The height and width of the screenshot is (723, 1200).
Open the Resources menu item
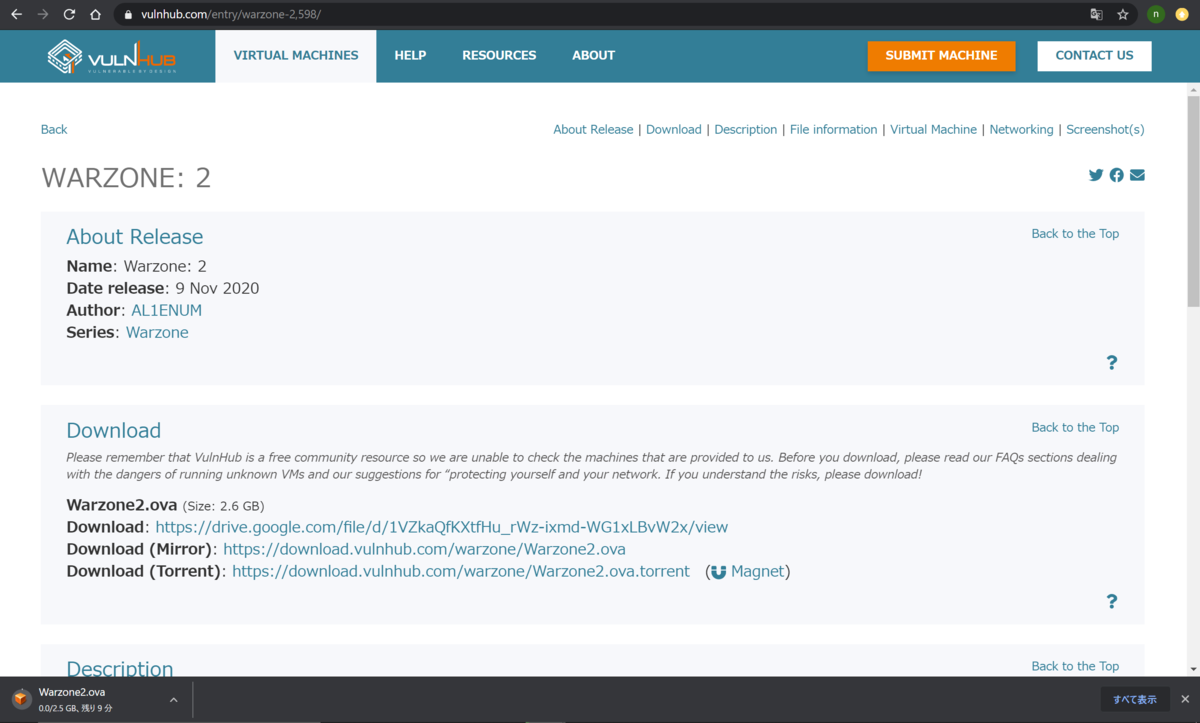(x=499, y=56)
